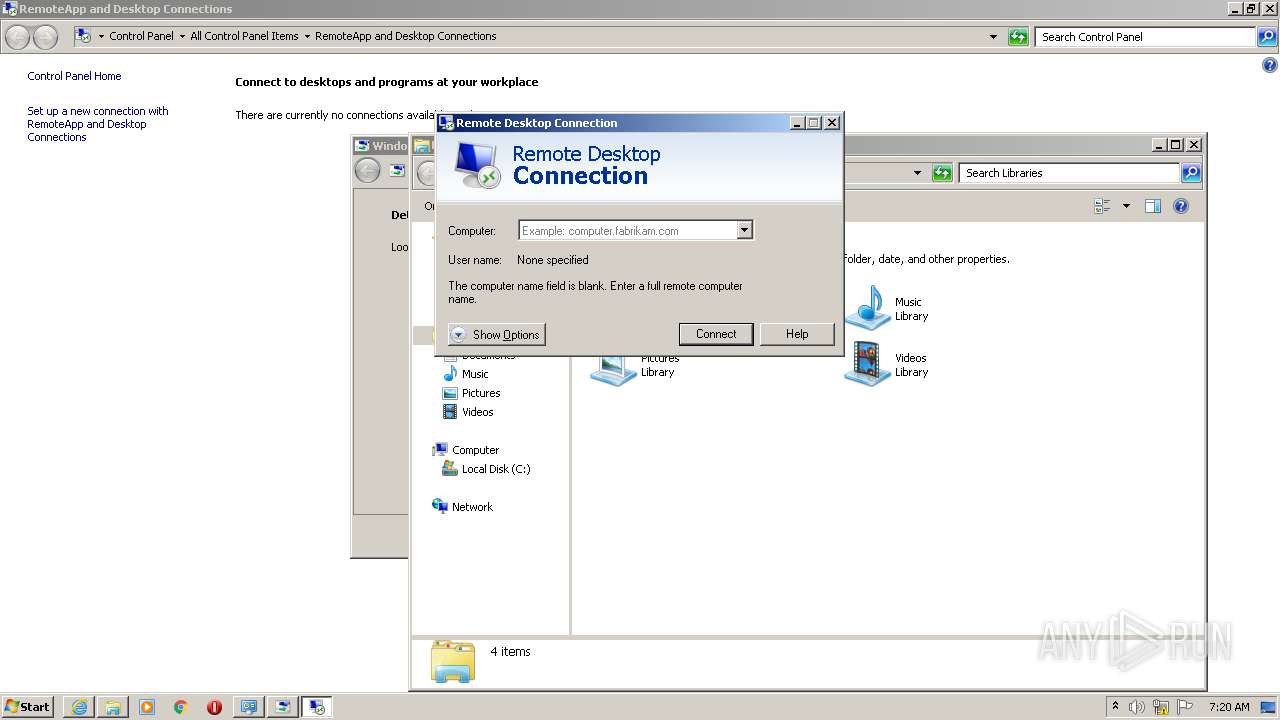Screen dimensions: 1280x720
Task: Switch to the sync window taskbar button
Action: point(283,707)
